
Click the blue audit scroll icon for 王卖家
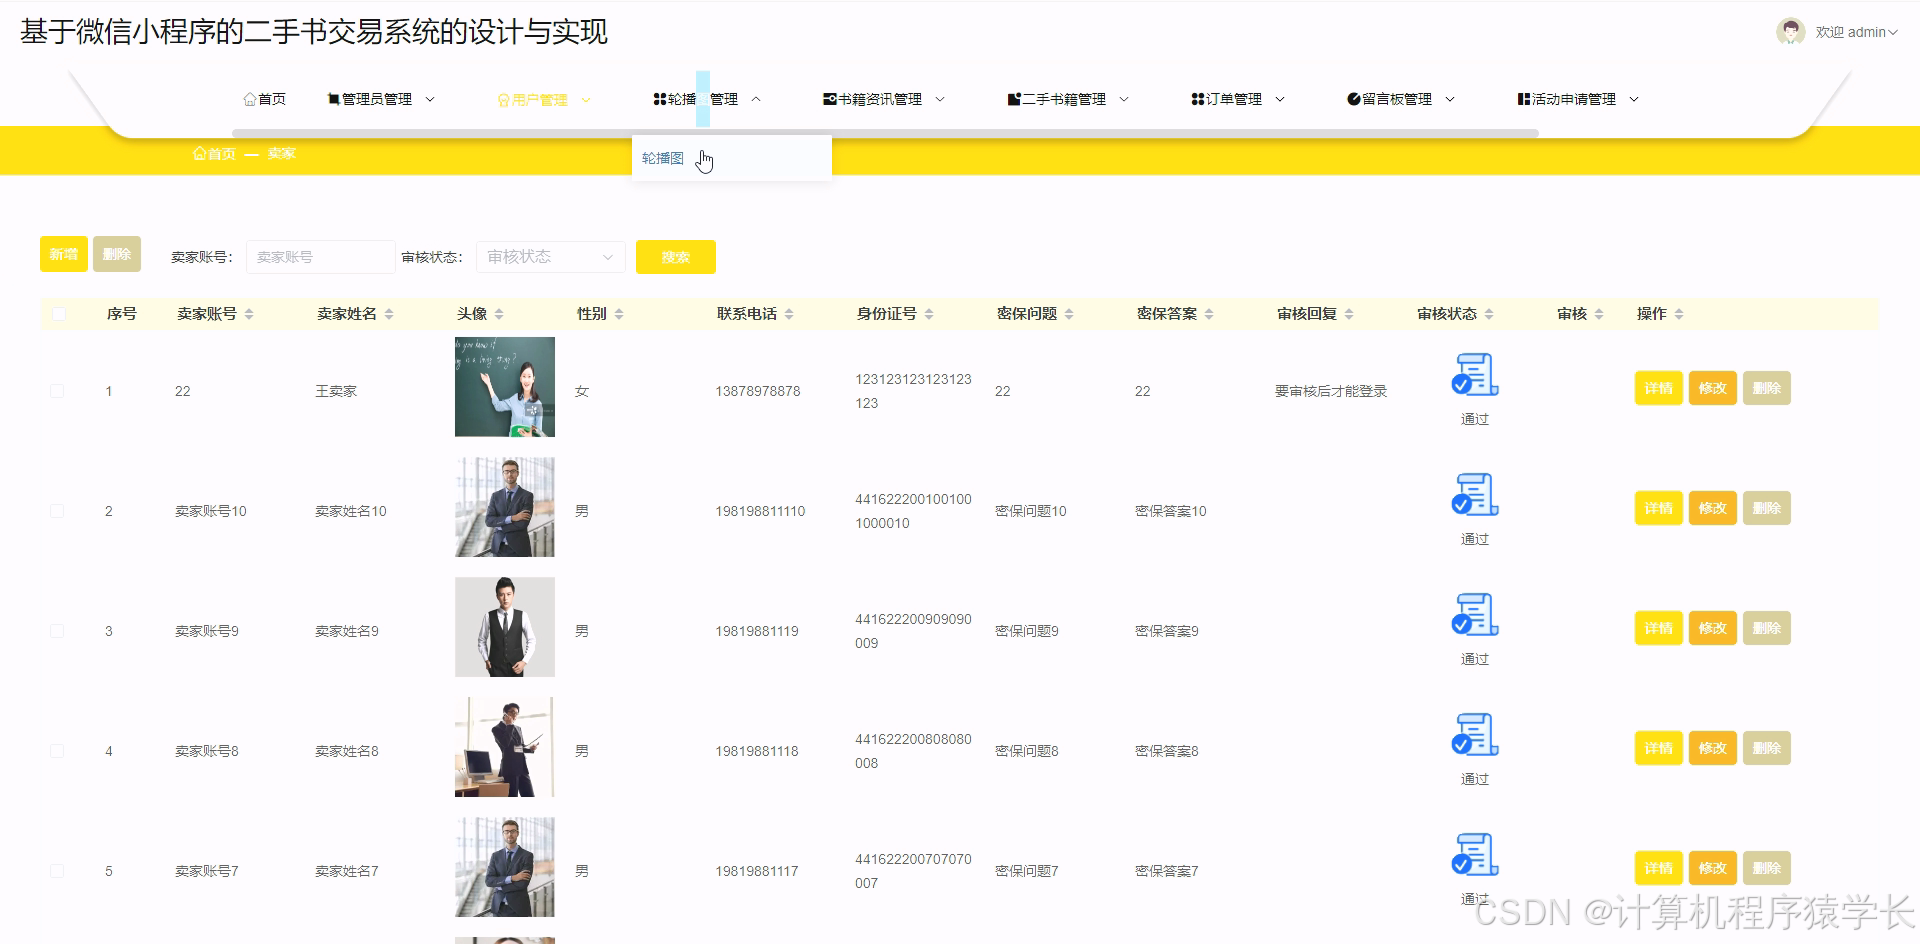[x=1473, y=375]
